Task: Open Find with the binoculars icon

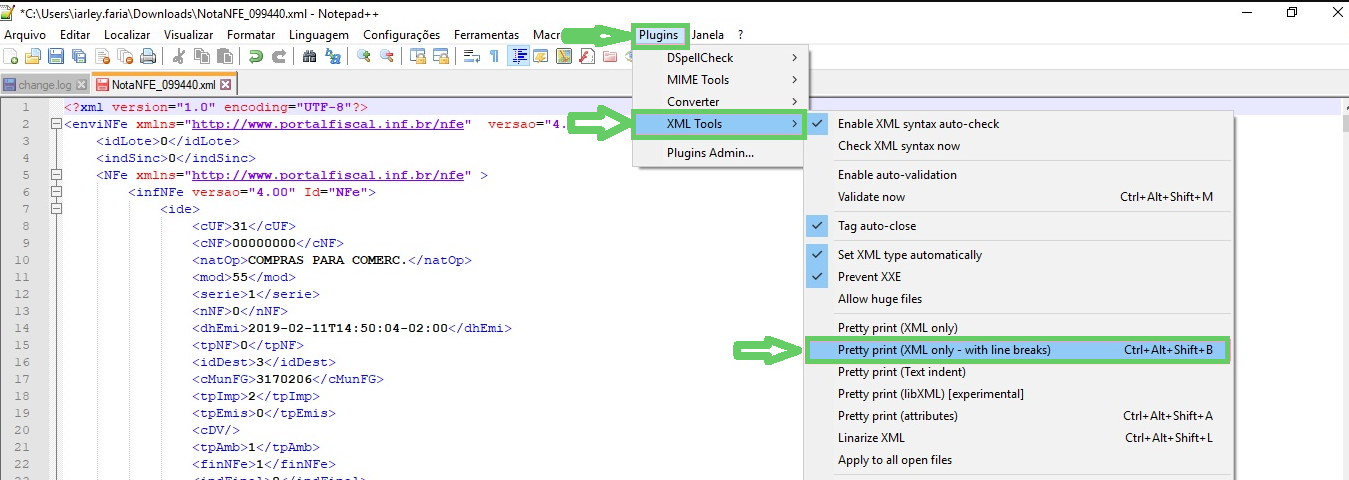Action: pos(309,56)
